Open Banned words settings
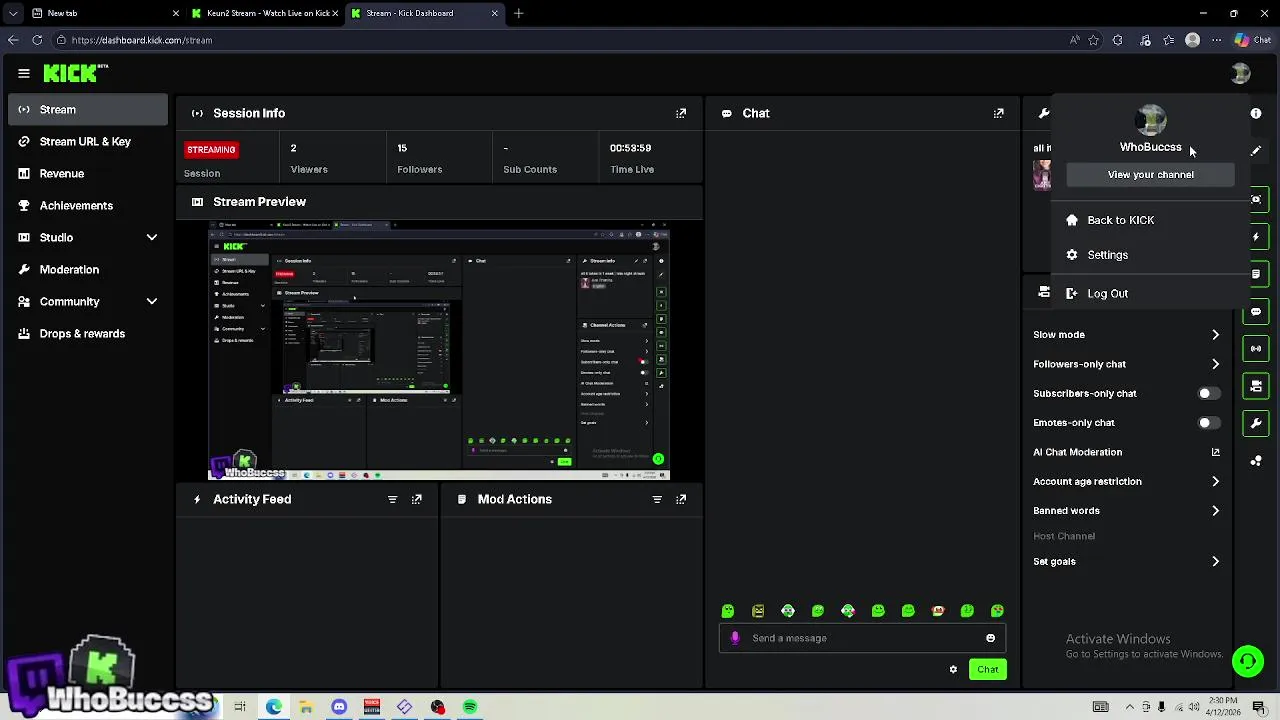Screen dimensions: 1280x720 pos(1127,510)
